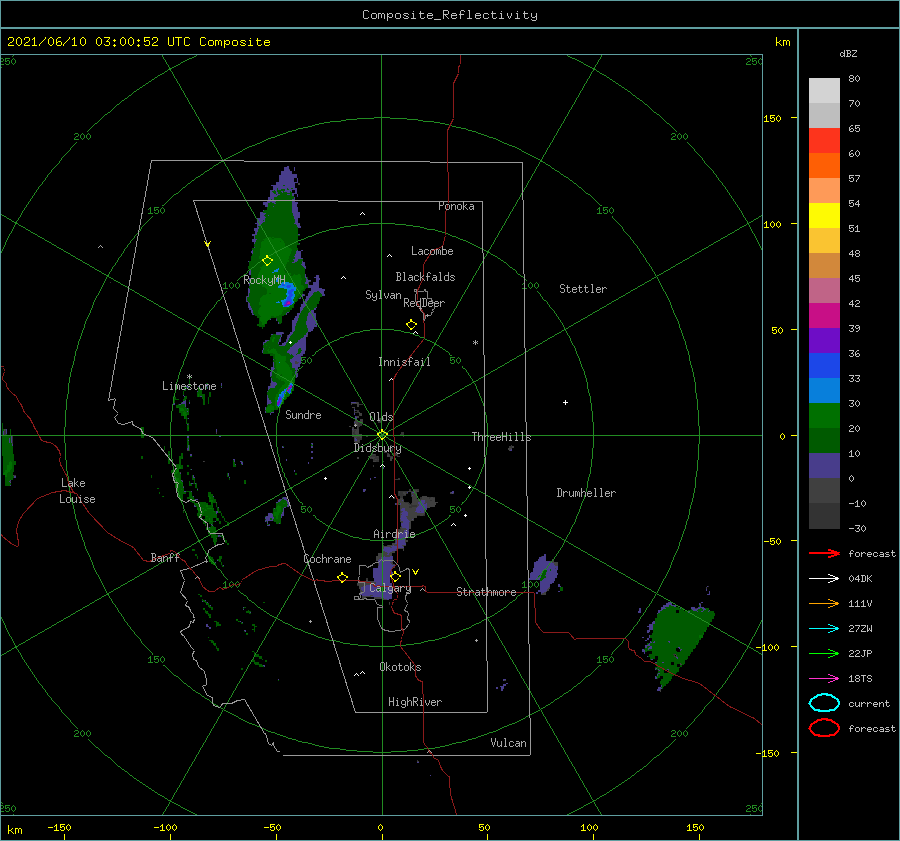Select the Stettler label
This screenshot has width=900, height=841.
click(583, 289)
